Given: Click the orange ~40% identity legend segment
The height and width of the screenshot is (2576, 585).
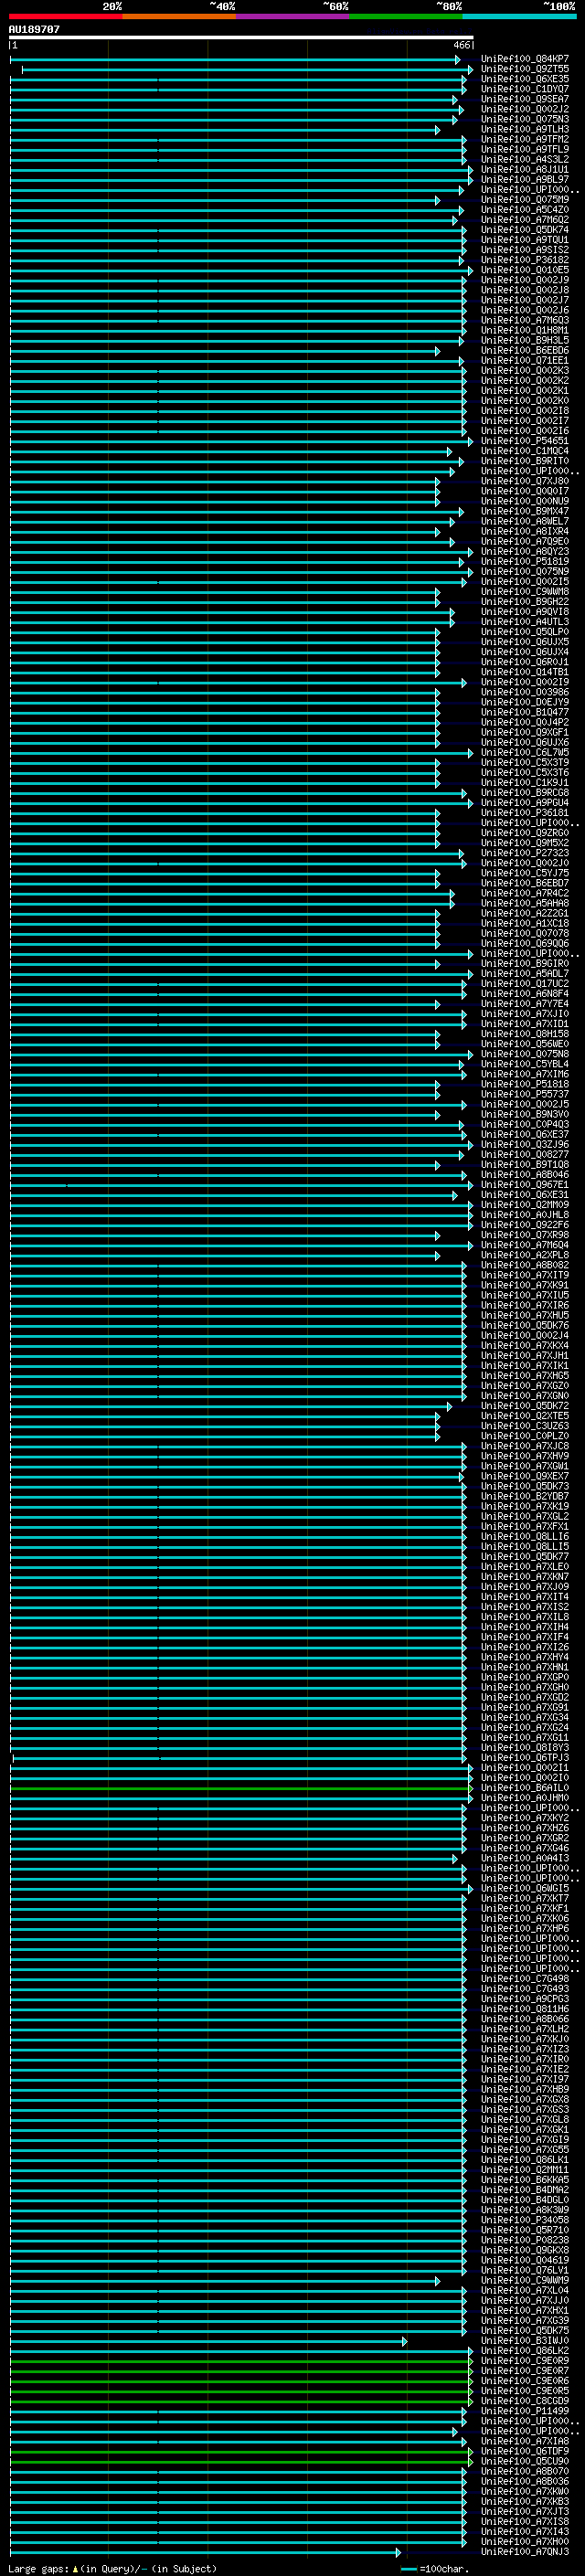Looking at the screenshot, I should coord(179,16).
